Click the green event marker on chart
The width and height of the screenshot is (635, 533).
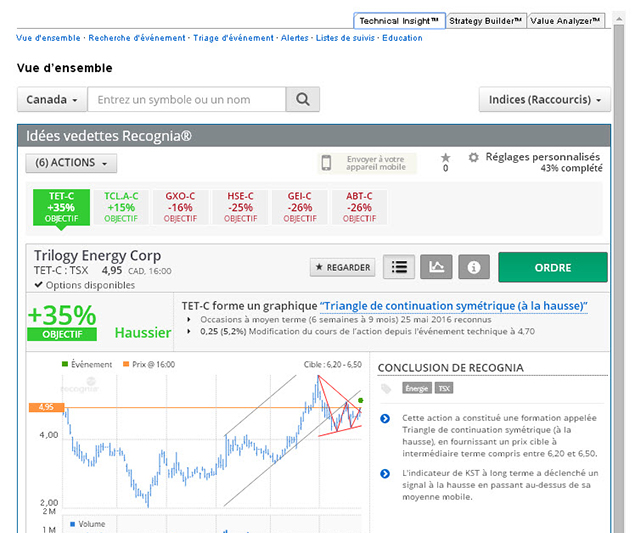click(x=360, y=400)
